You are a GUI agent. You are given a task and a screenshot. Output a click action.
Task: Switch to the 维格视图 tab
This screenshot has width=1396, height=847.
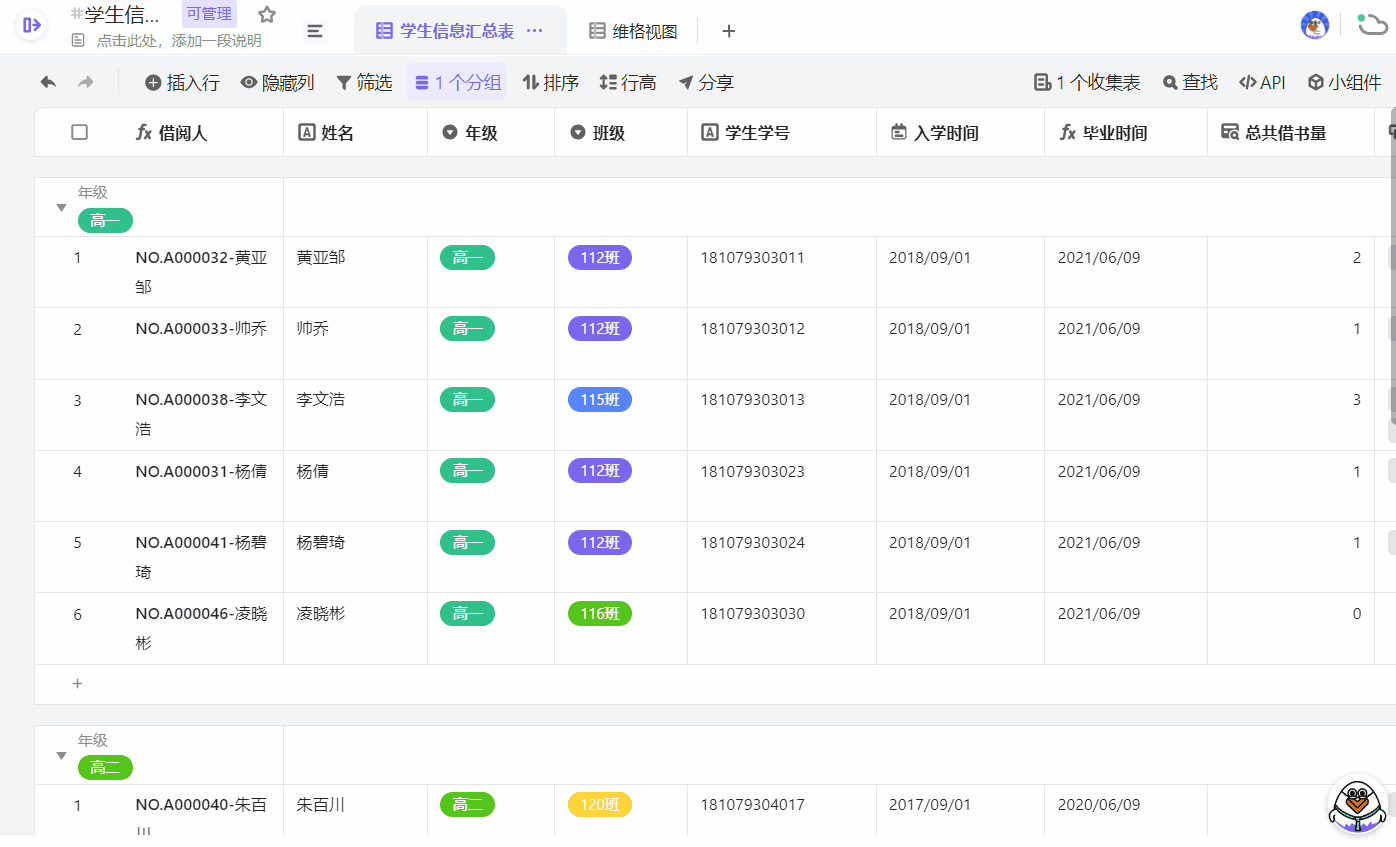click(633, 31)
